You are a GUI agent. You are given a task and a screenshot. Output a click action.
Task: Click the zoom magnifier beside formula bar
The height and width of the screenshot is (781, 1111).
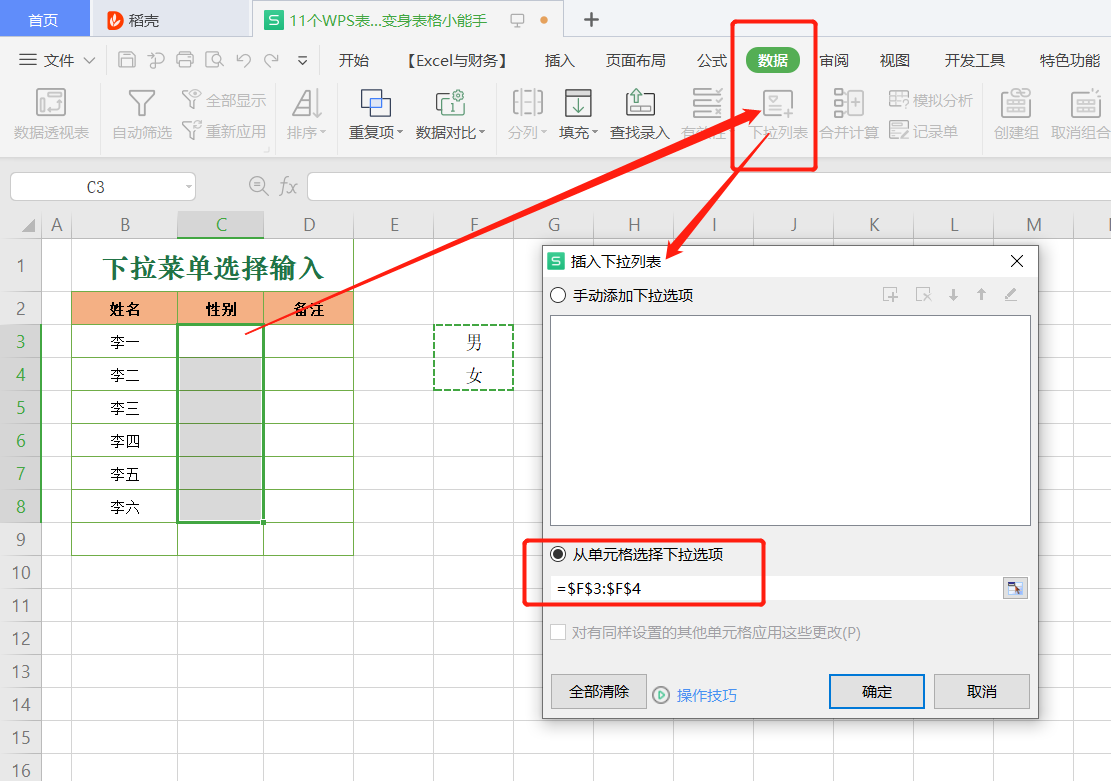pyautogui.click(x=259, y=186)
